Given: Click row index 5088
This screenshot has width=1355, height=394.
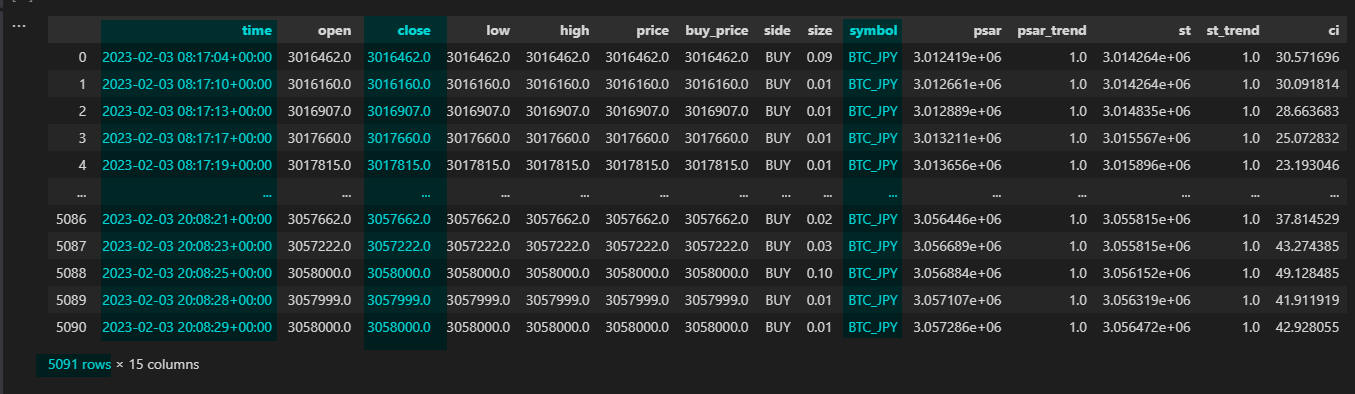Looking at the screenshot, I should click(72, 272).
